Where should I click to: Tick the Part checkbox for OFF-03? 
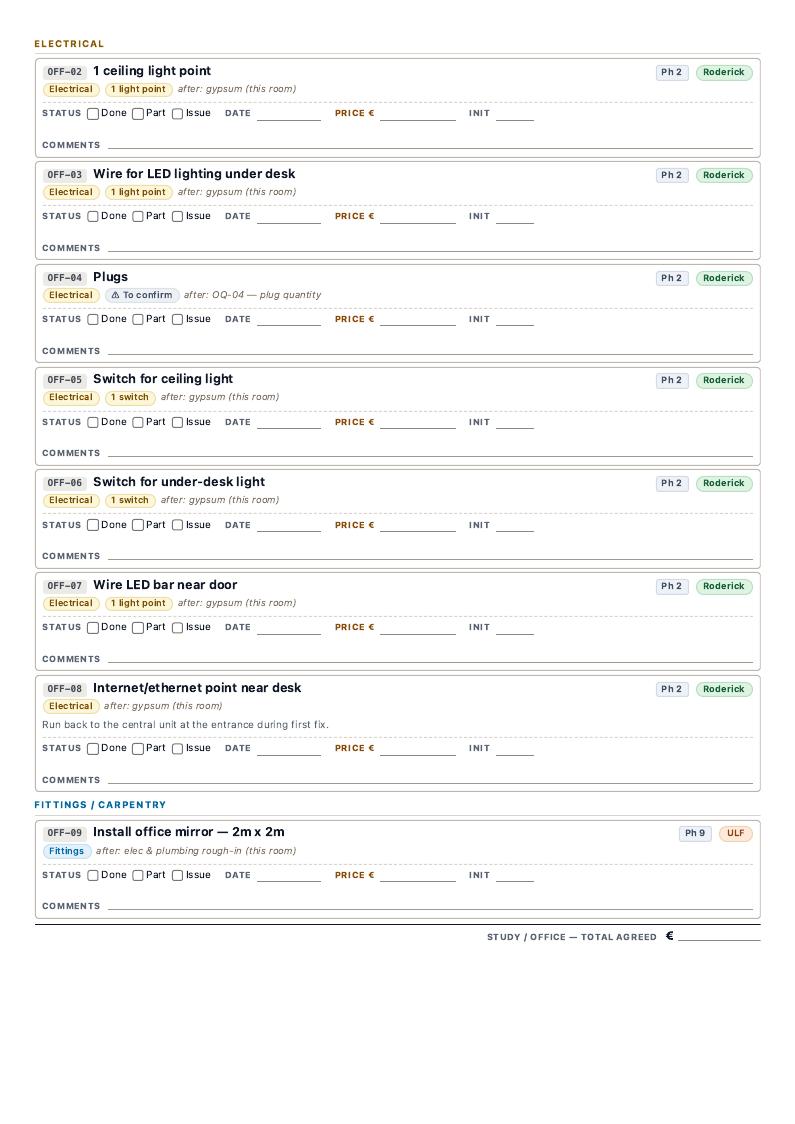(x=138, y=216)
